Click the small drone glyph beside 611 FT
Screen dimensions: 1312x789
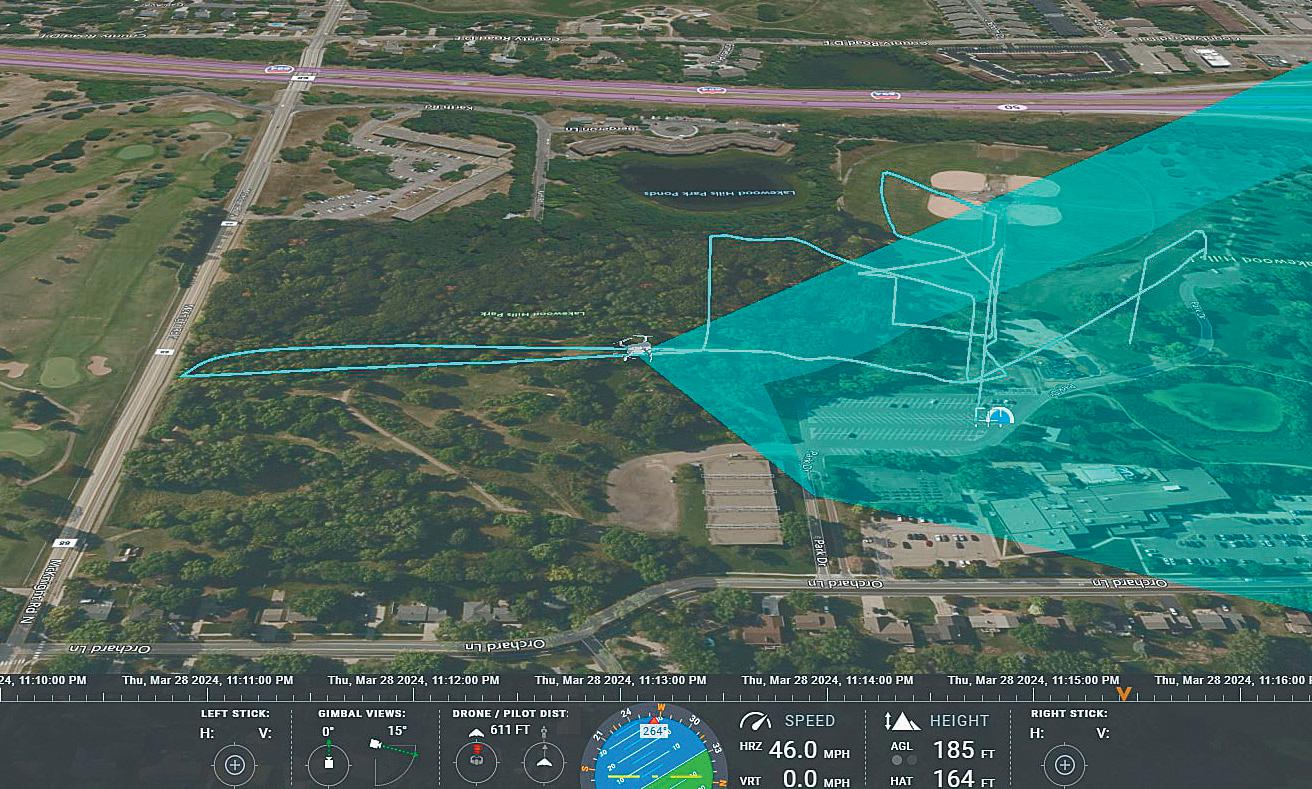pos(476,731)
